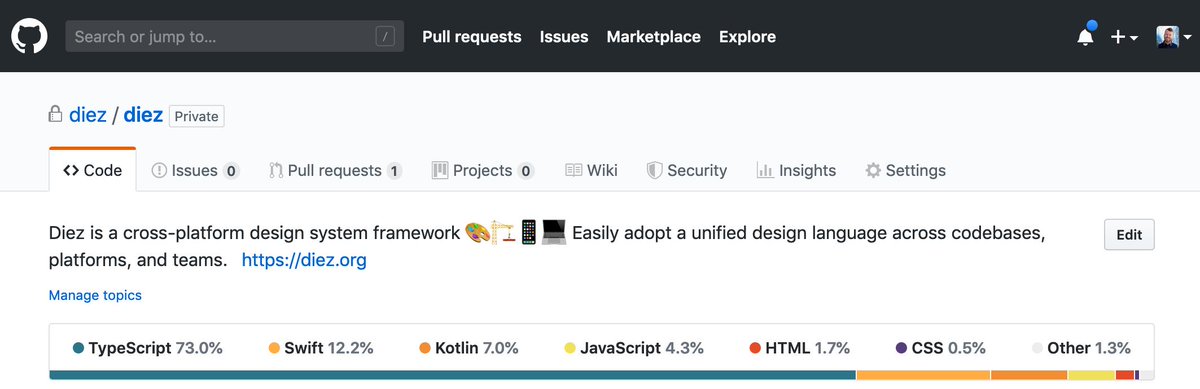The height and width of the screenshot is (389, 1200).
Task: Click the Settings gear icon
Action: 873,170
